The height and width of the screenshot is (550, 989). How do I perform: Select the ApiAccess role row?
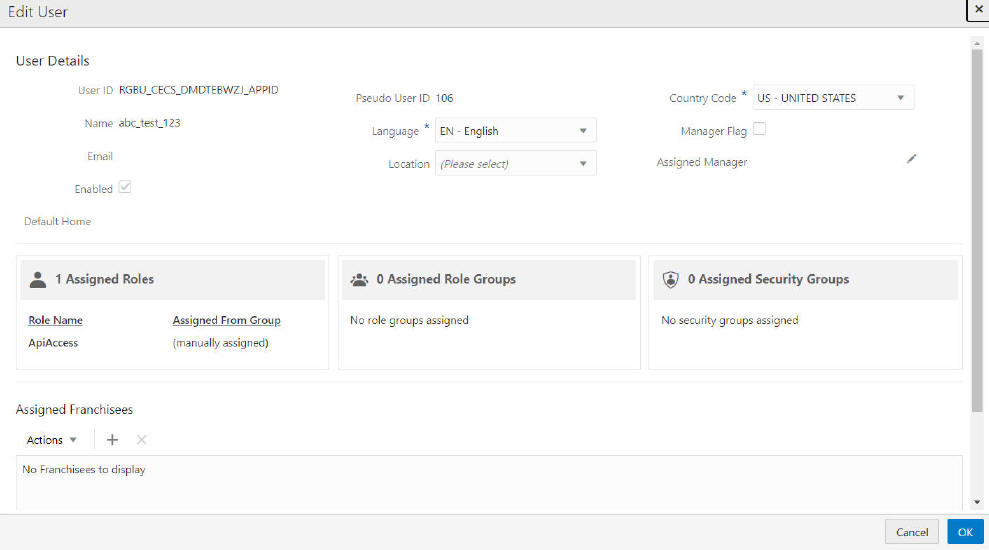coord(53,343)
